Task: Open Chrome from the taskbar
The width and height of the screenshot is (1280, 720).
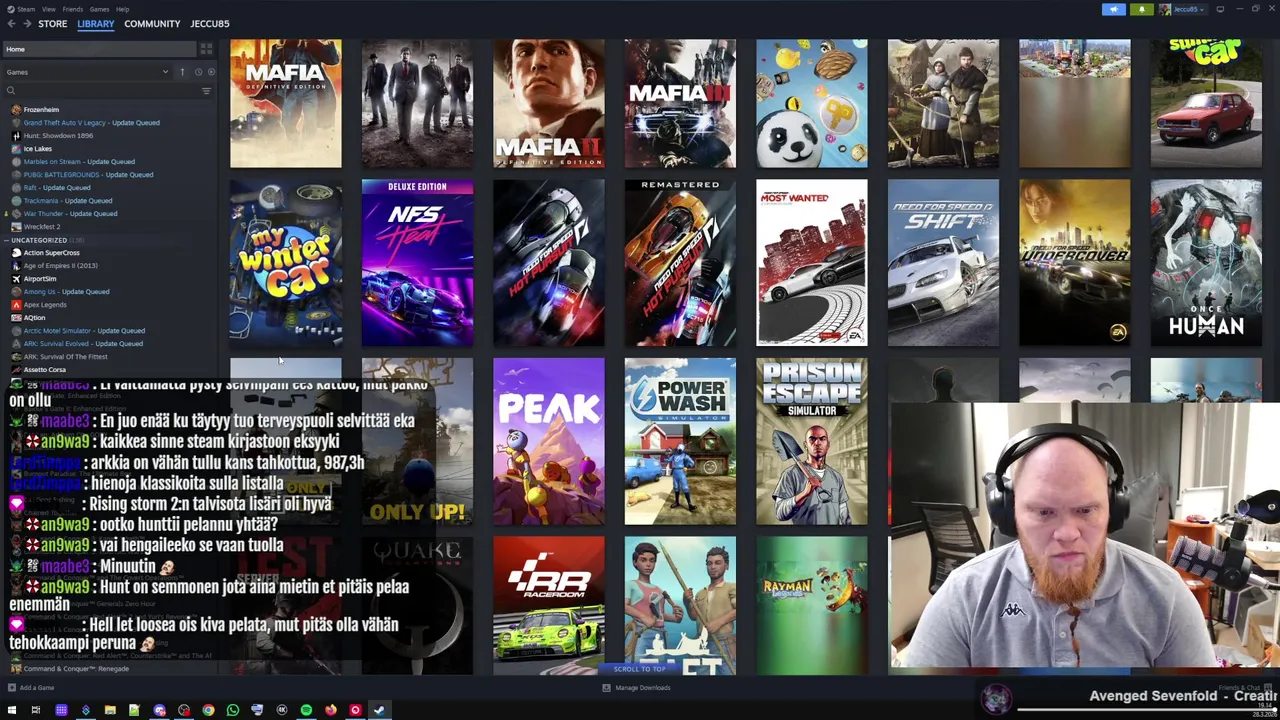Action: click(208, 710)
